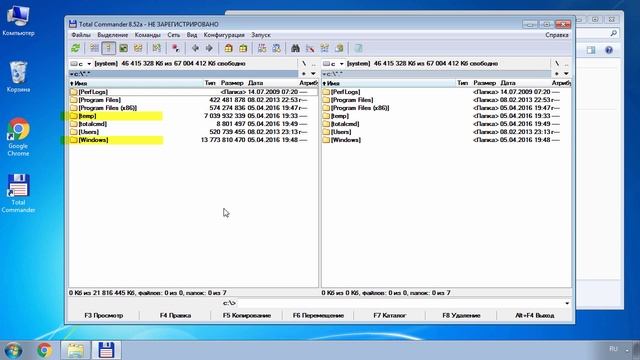Click the help icon in background window
Viewport: 640px width, 360px height.
click(x=609, y=50)
